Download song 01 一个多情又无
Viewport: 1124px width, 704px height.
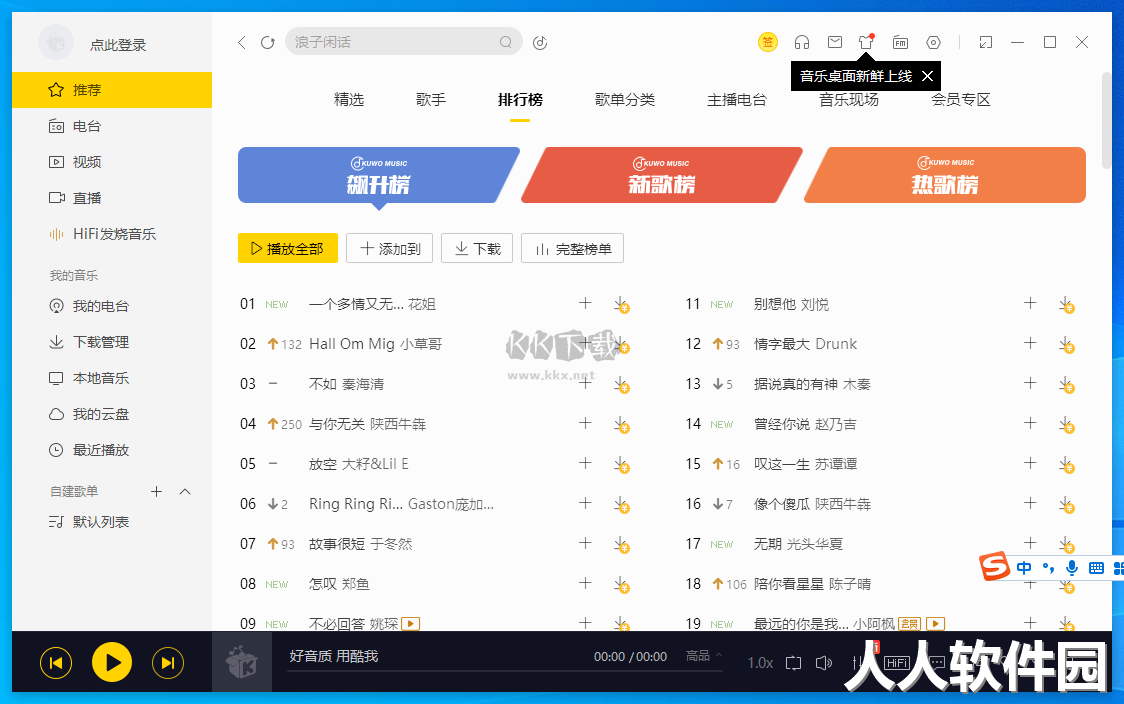[621, 305]
